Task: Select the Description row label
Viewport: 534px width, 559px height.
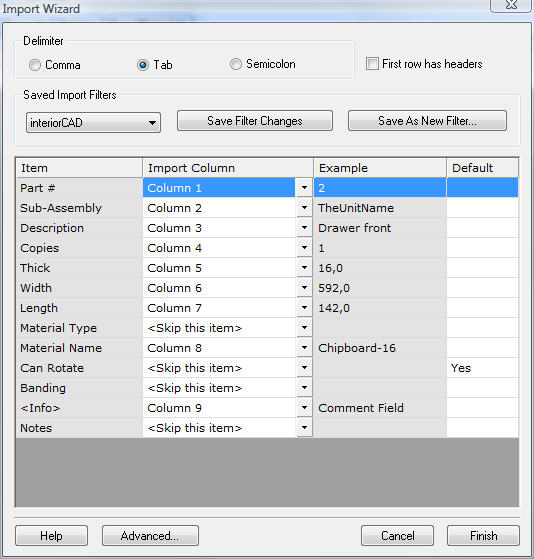Action: point(79,227)
